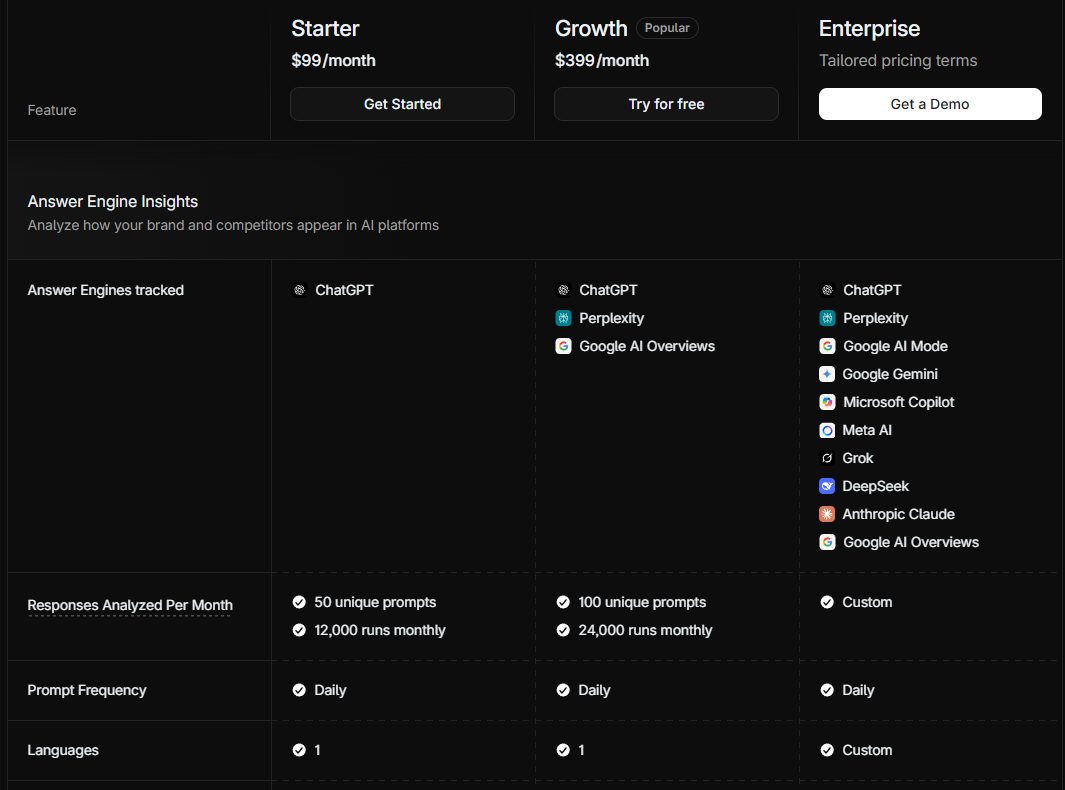
Task: Click the Google Gemini icon
Action: [827, 374]
